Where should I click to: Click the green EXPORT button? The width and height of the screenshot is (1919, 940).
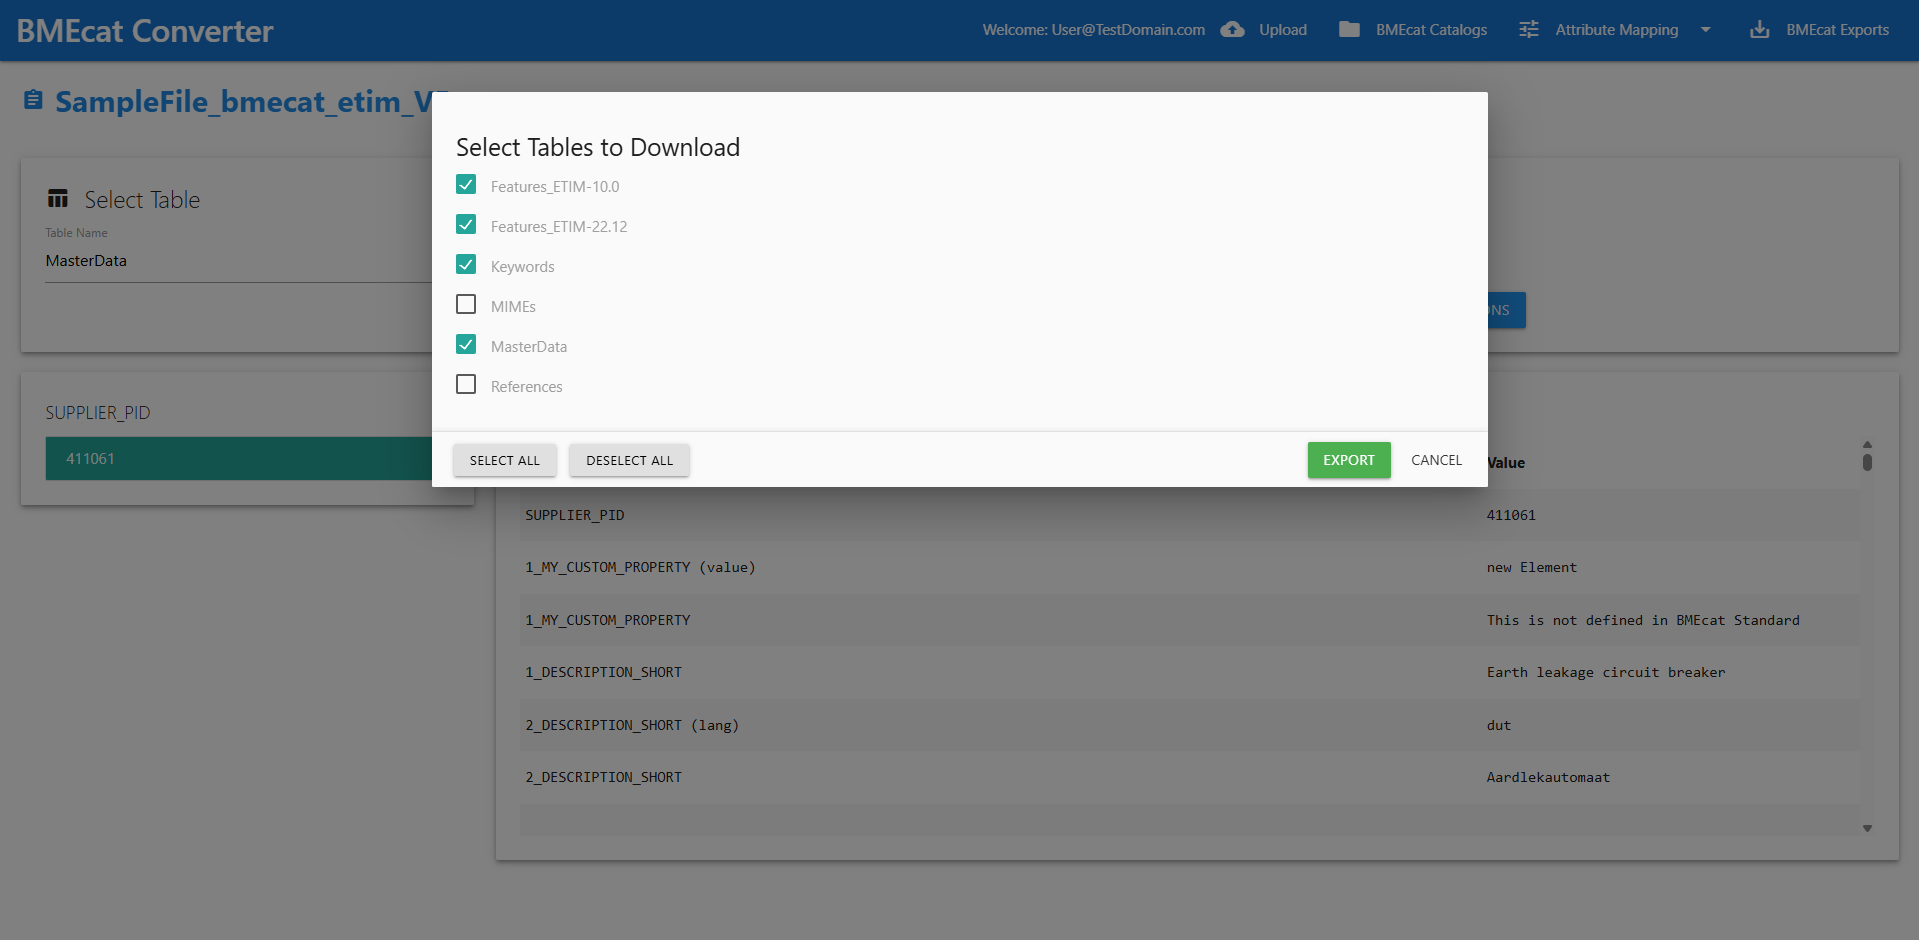pyautogui.click(x=1349, y=460)
